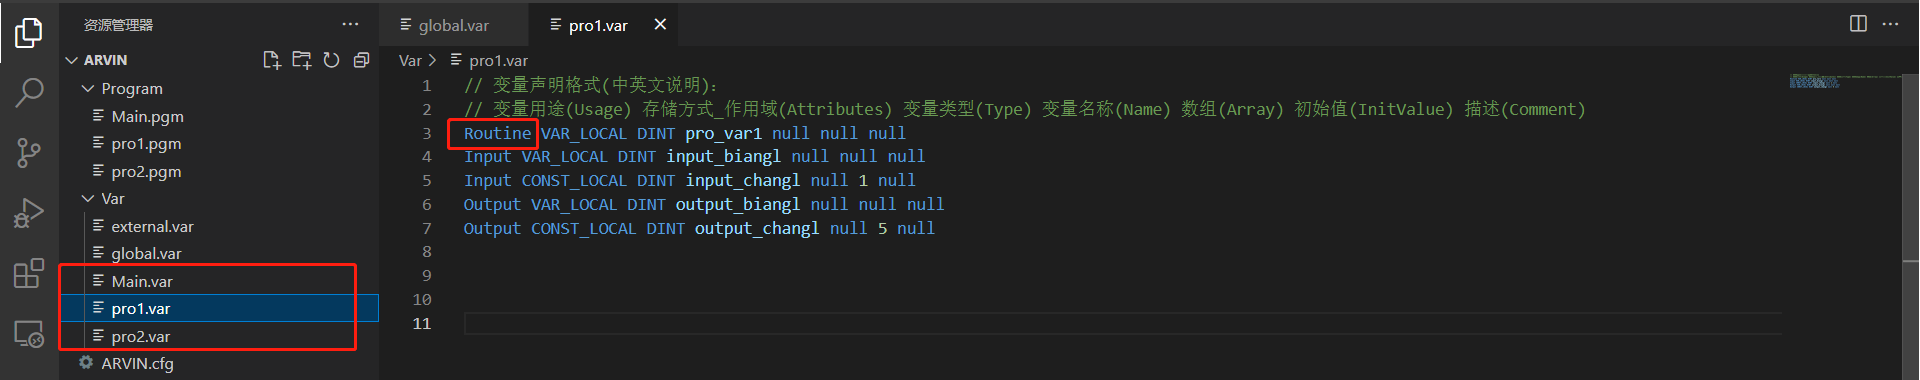This screenshot has width=1920, height=380.
Task: Open the Remote Explorer icon
Action: tap(29, 333)
